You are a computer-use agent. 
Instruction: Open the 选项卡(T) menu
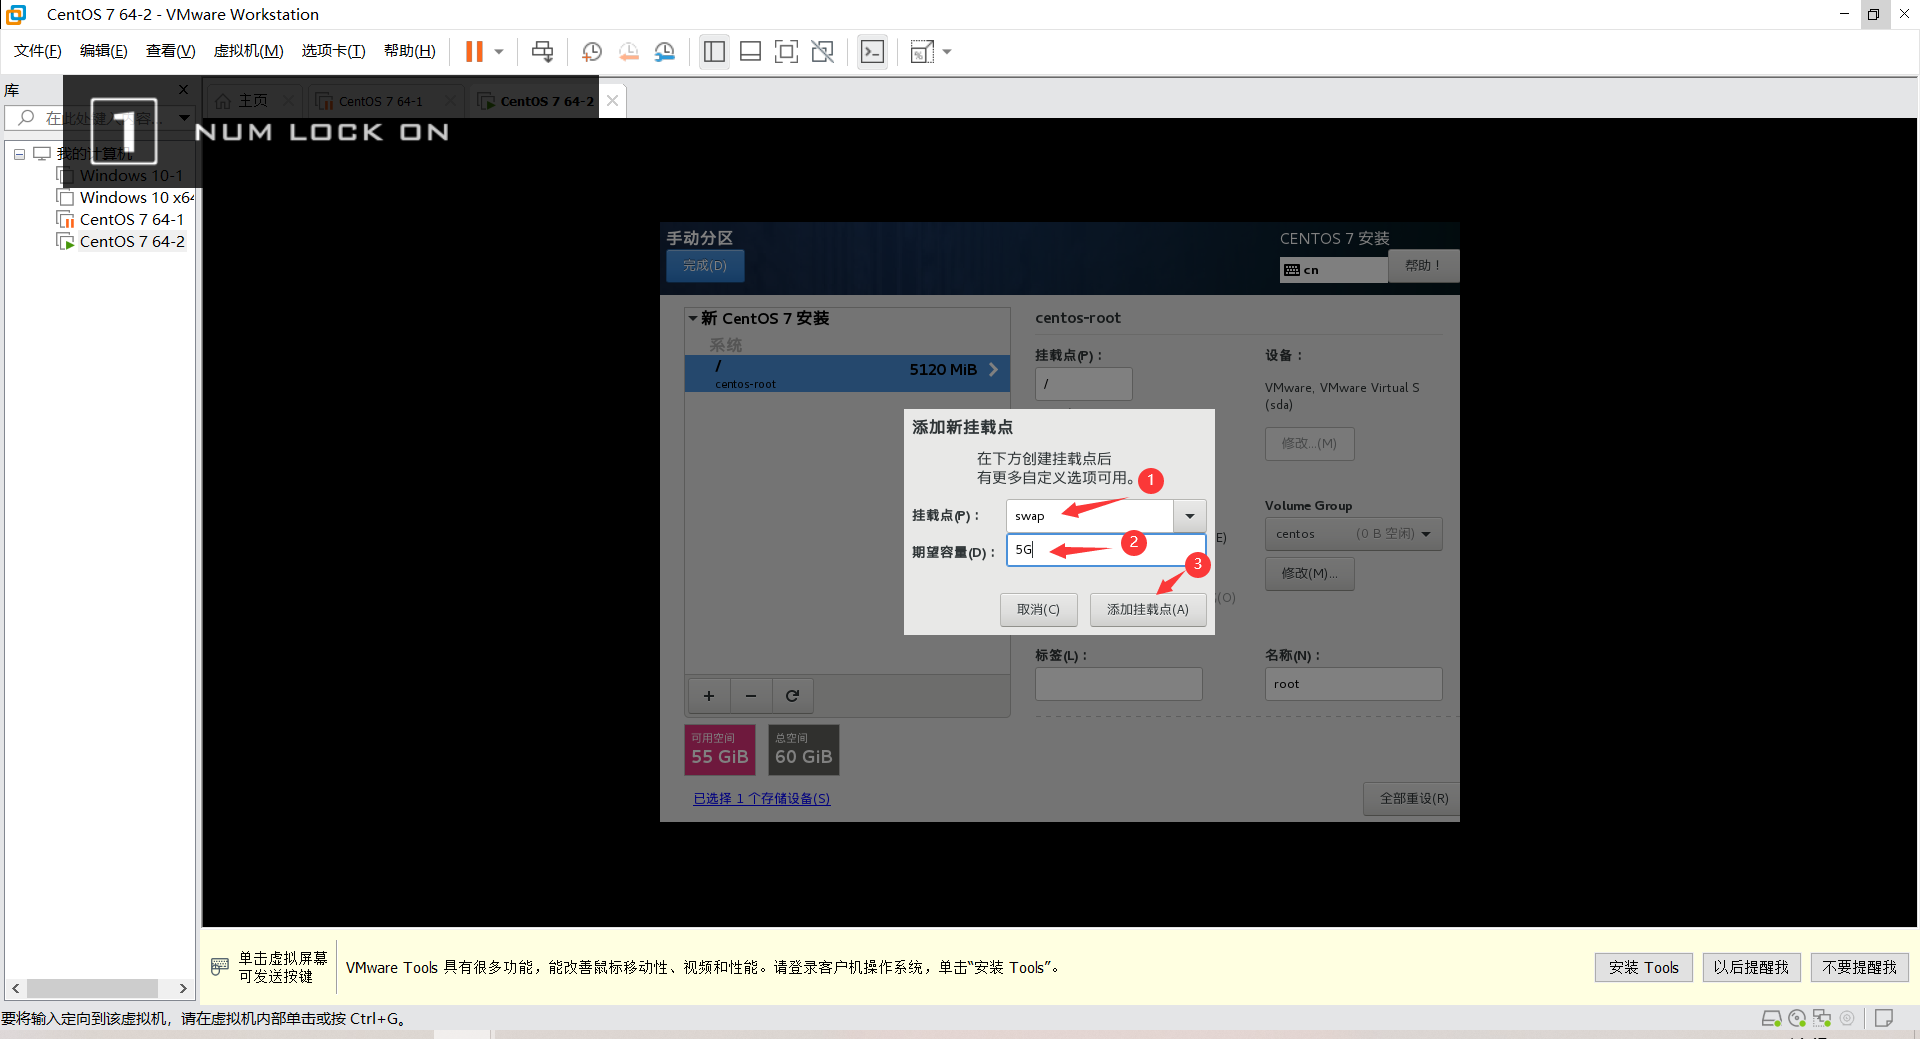pyautogui.click(x=334, y=51)
